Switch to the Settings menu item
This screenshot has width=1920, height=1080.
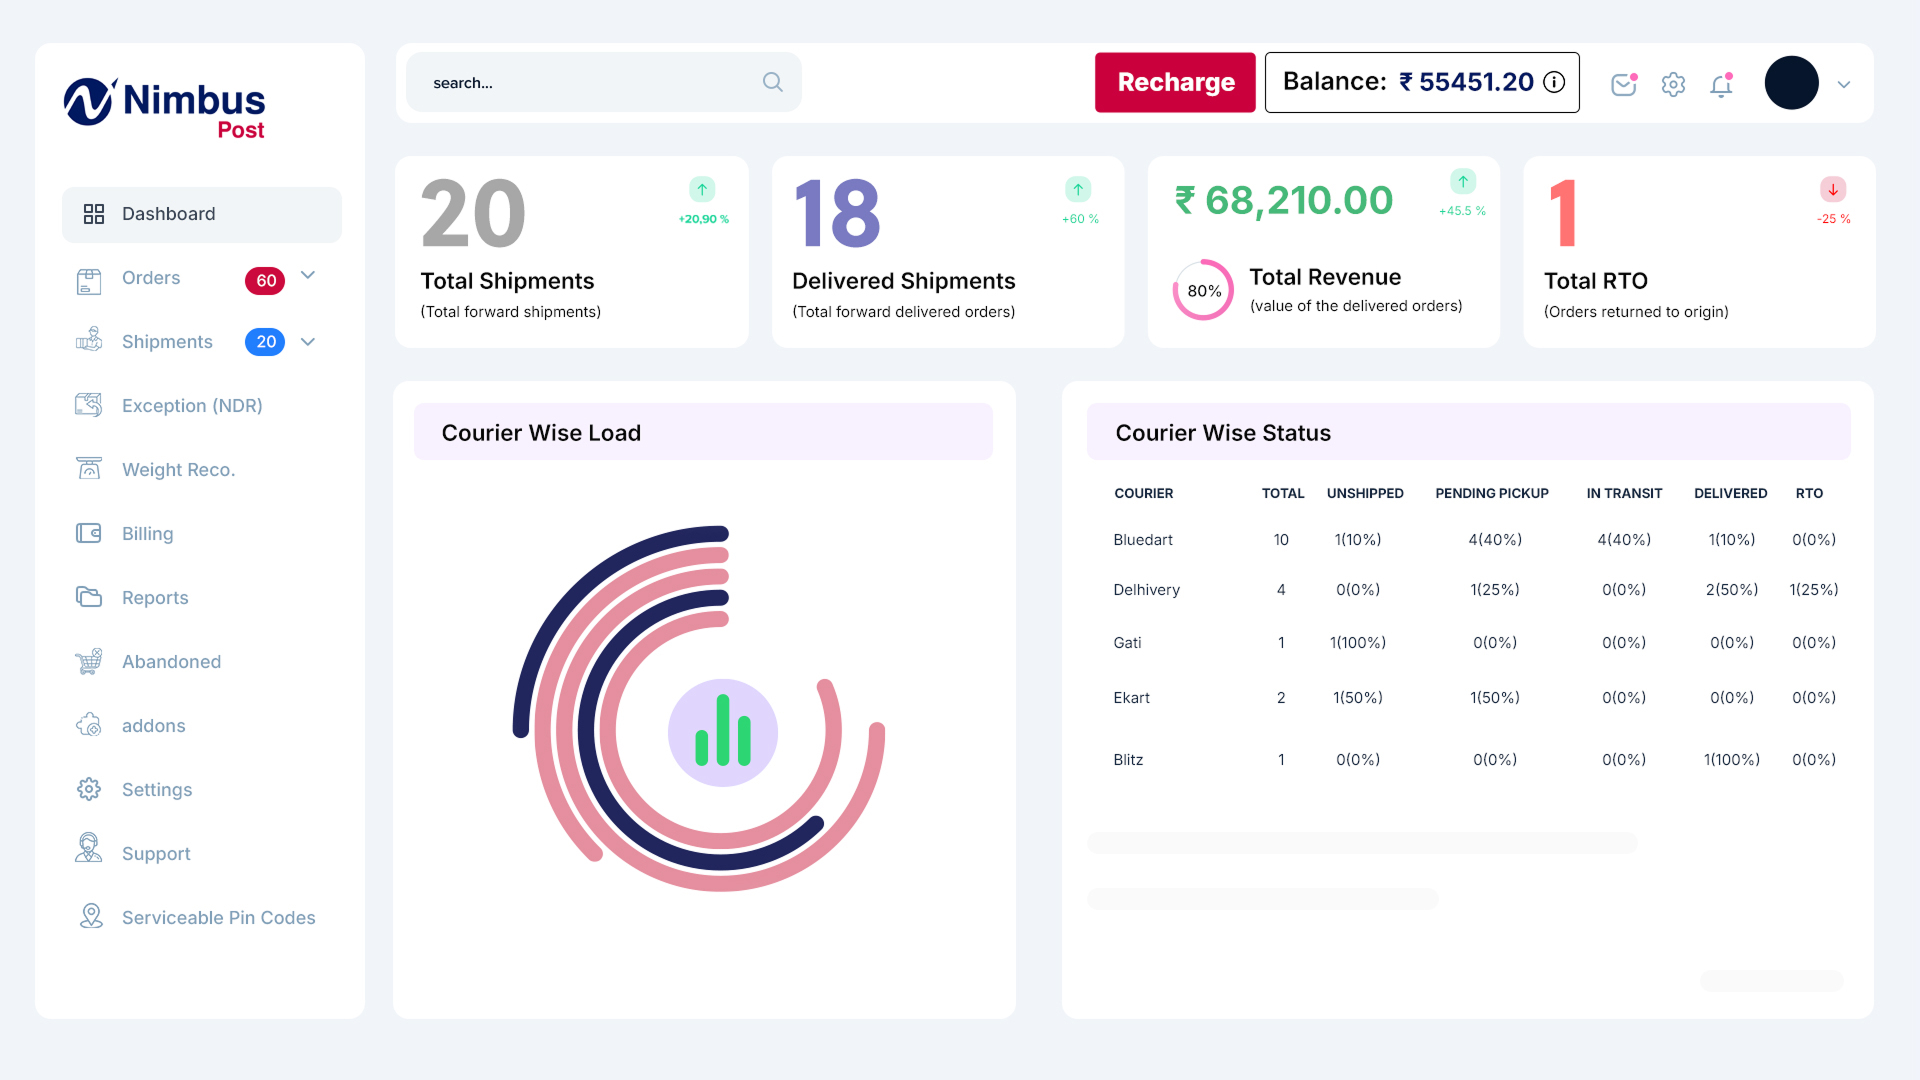(x=157, y=789)
